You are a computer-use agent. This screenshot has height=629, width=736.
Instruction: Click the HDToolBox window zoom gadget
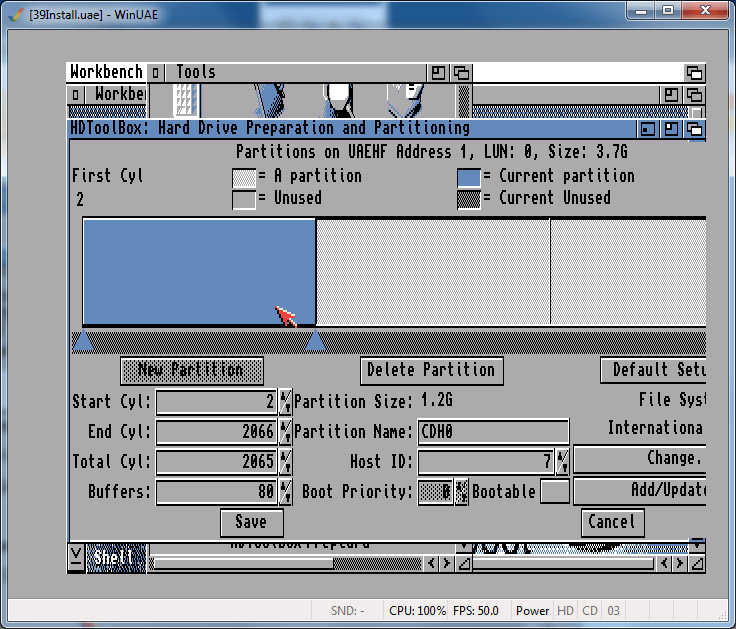(671, 129)
